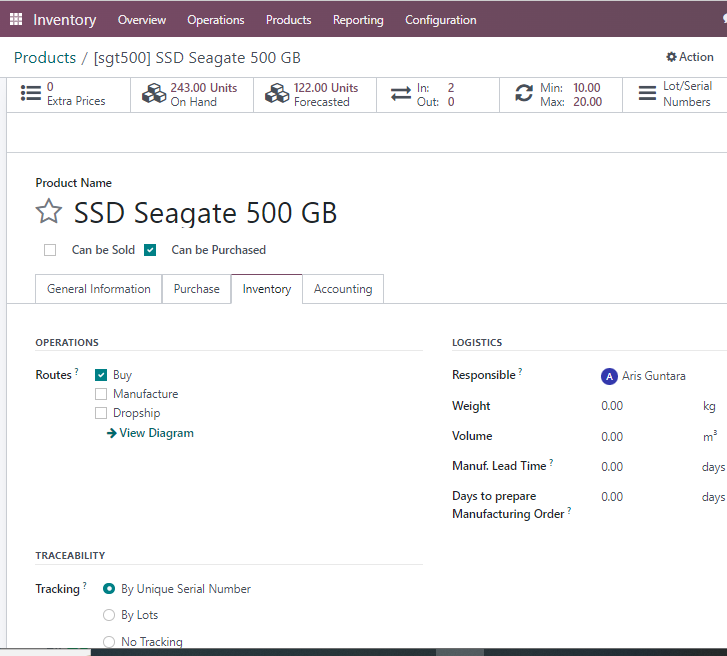Show help tooltip next to Routes
This screenshot has width=727, height=656.
pos(77,371)
